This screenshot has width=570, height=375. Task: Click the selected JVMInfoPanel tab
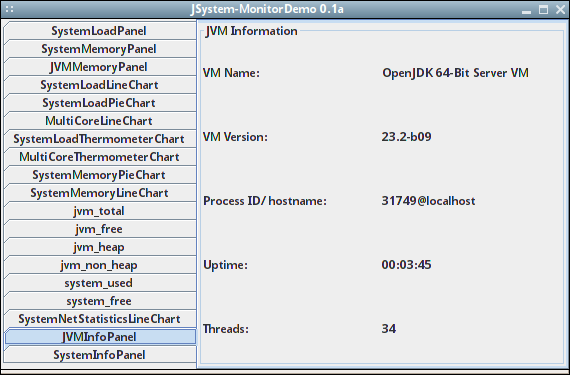(100, 337)
